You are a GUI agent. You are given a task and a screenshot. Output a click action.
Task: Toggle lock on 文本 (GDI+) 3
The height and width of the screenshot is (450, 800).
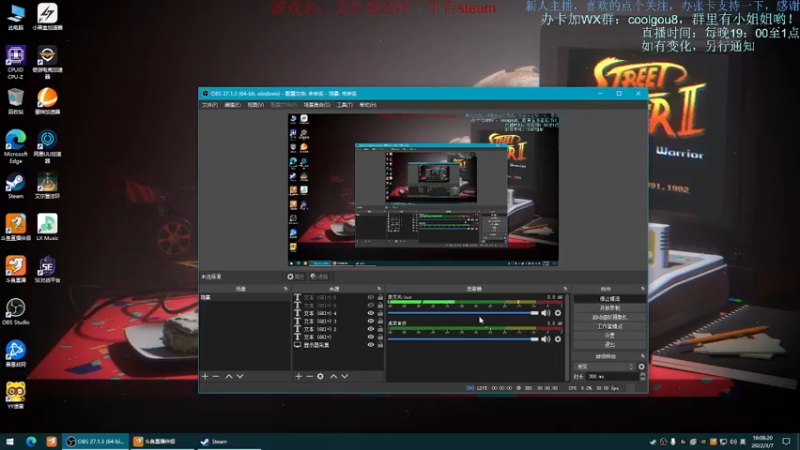(380, 321)
